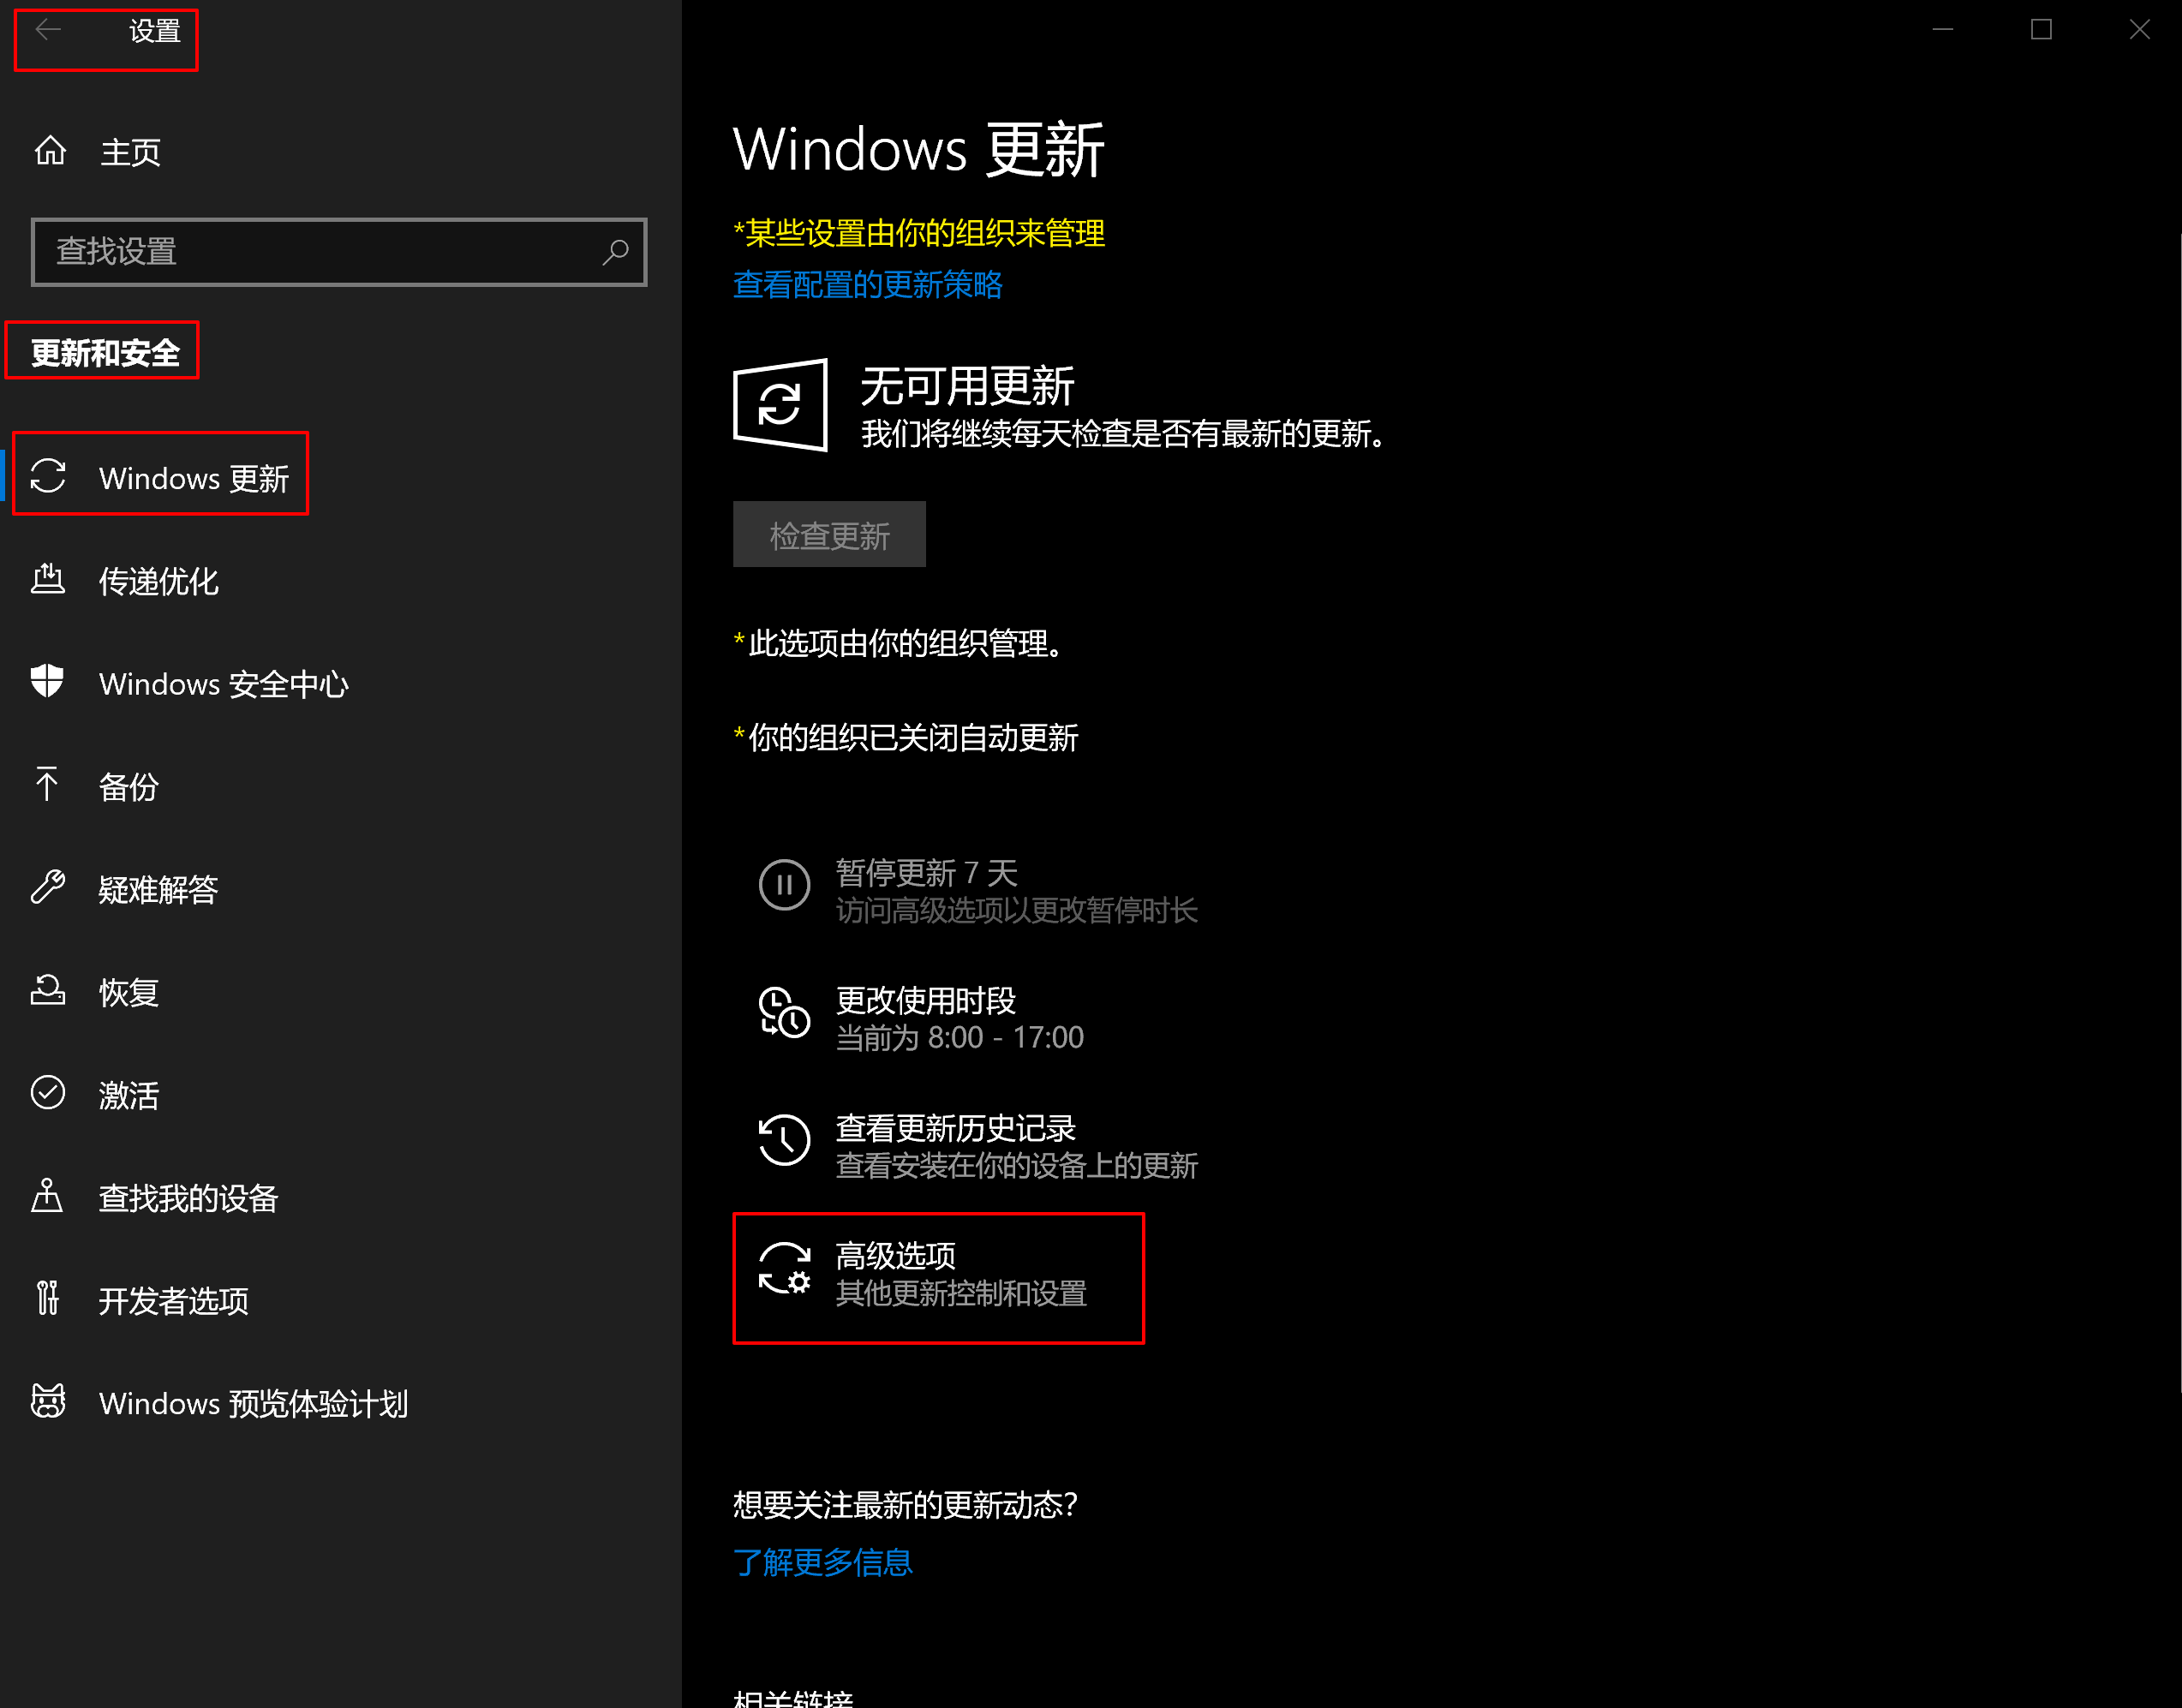Image resolution: width=2182 pixels, height=1708 pixels.
Task: Open 传递优化 settings page
Action: (340, 580)
